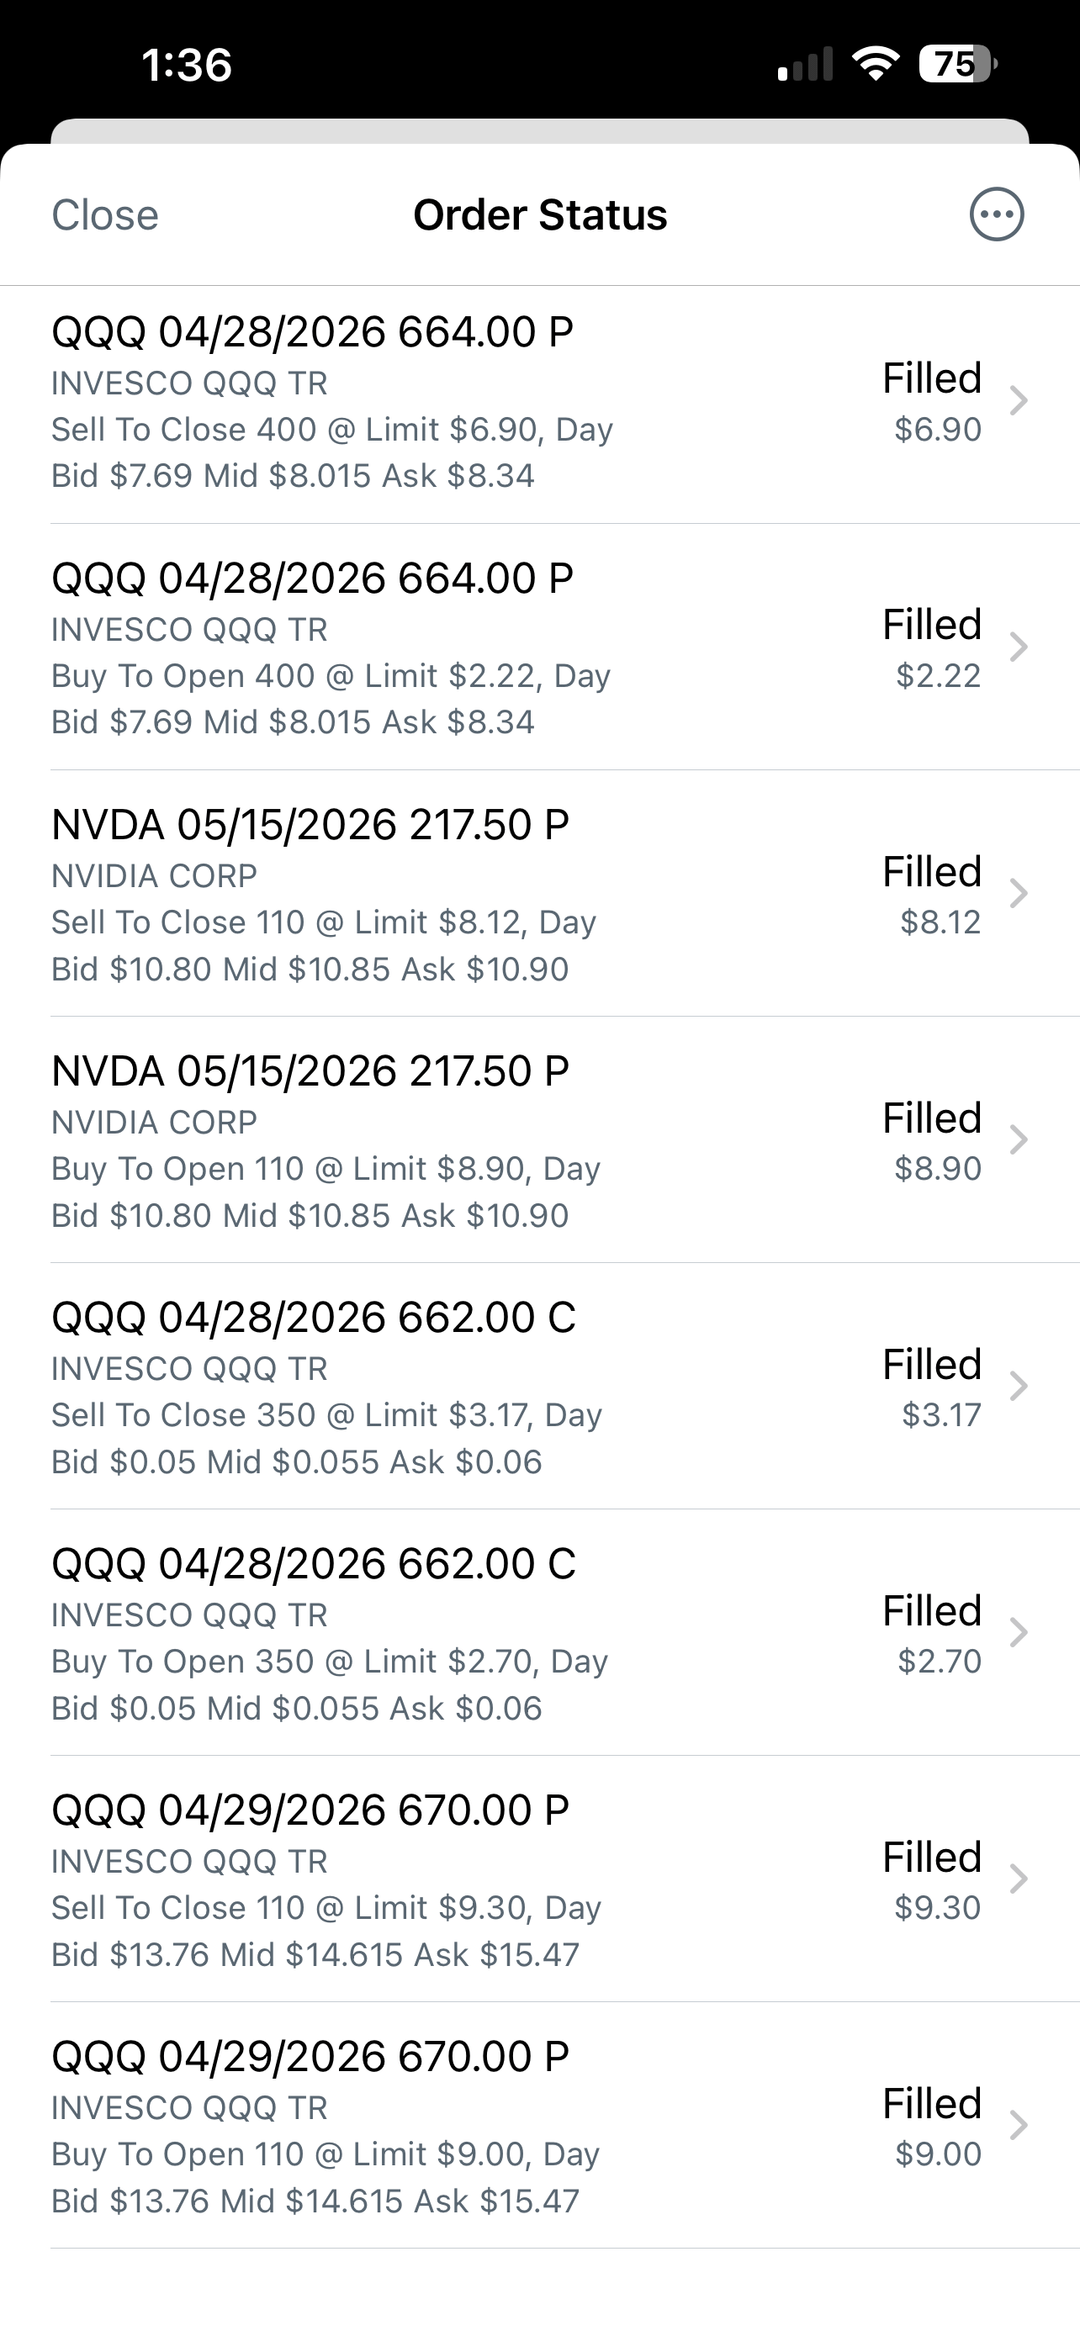Expand NVDA Buy To Open 110 order chevron
The image size is (1080, 2336).
tap(1018, 1140)
